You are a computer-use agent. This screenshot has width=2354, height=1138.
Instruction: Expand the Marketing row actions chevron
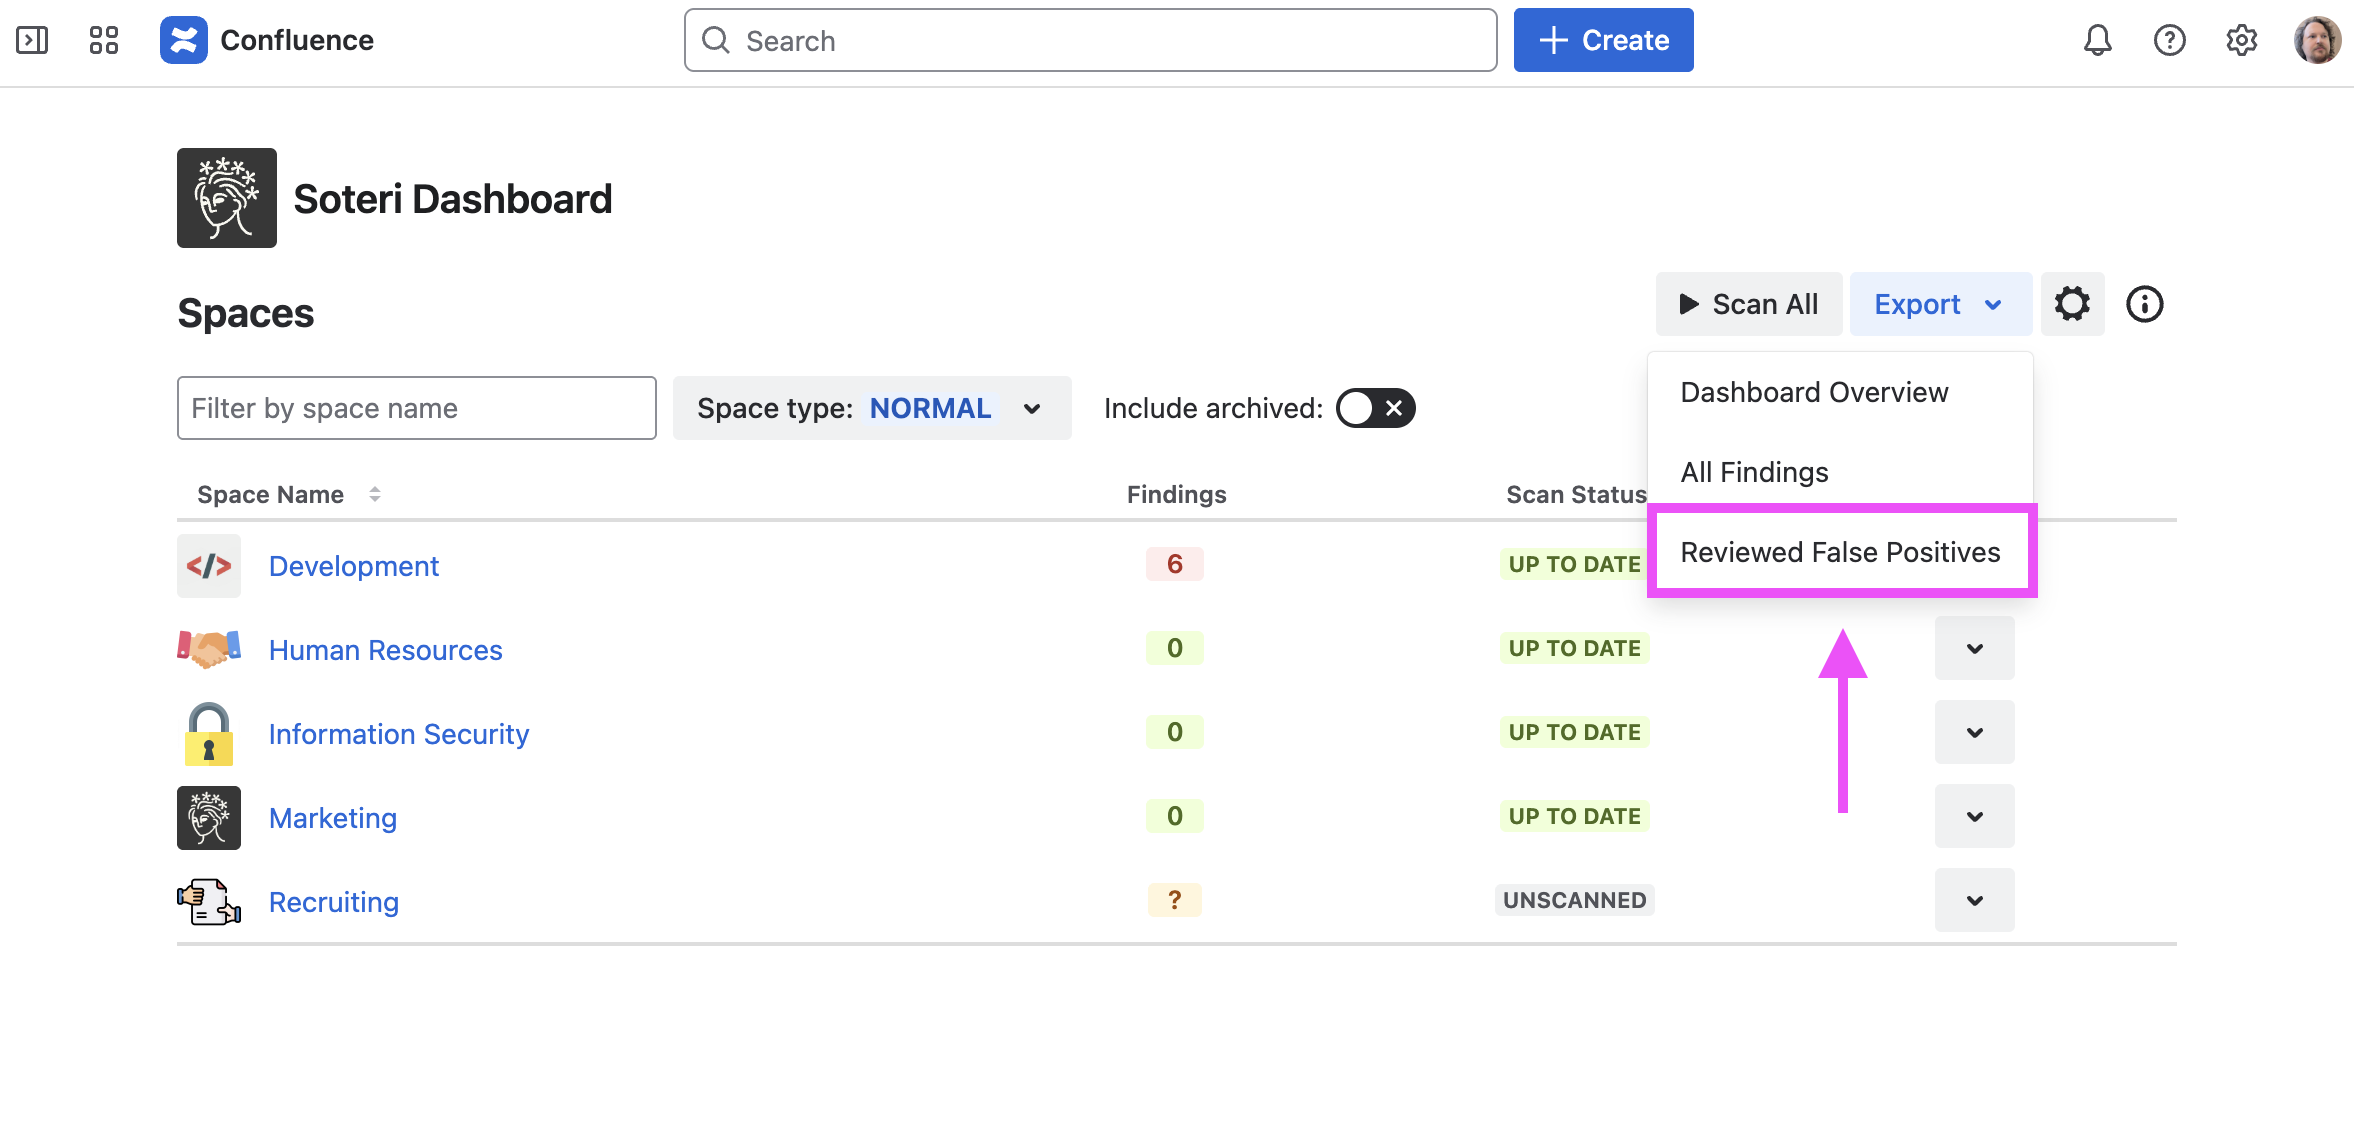click(x=1974, y=816)
